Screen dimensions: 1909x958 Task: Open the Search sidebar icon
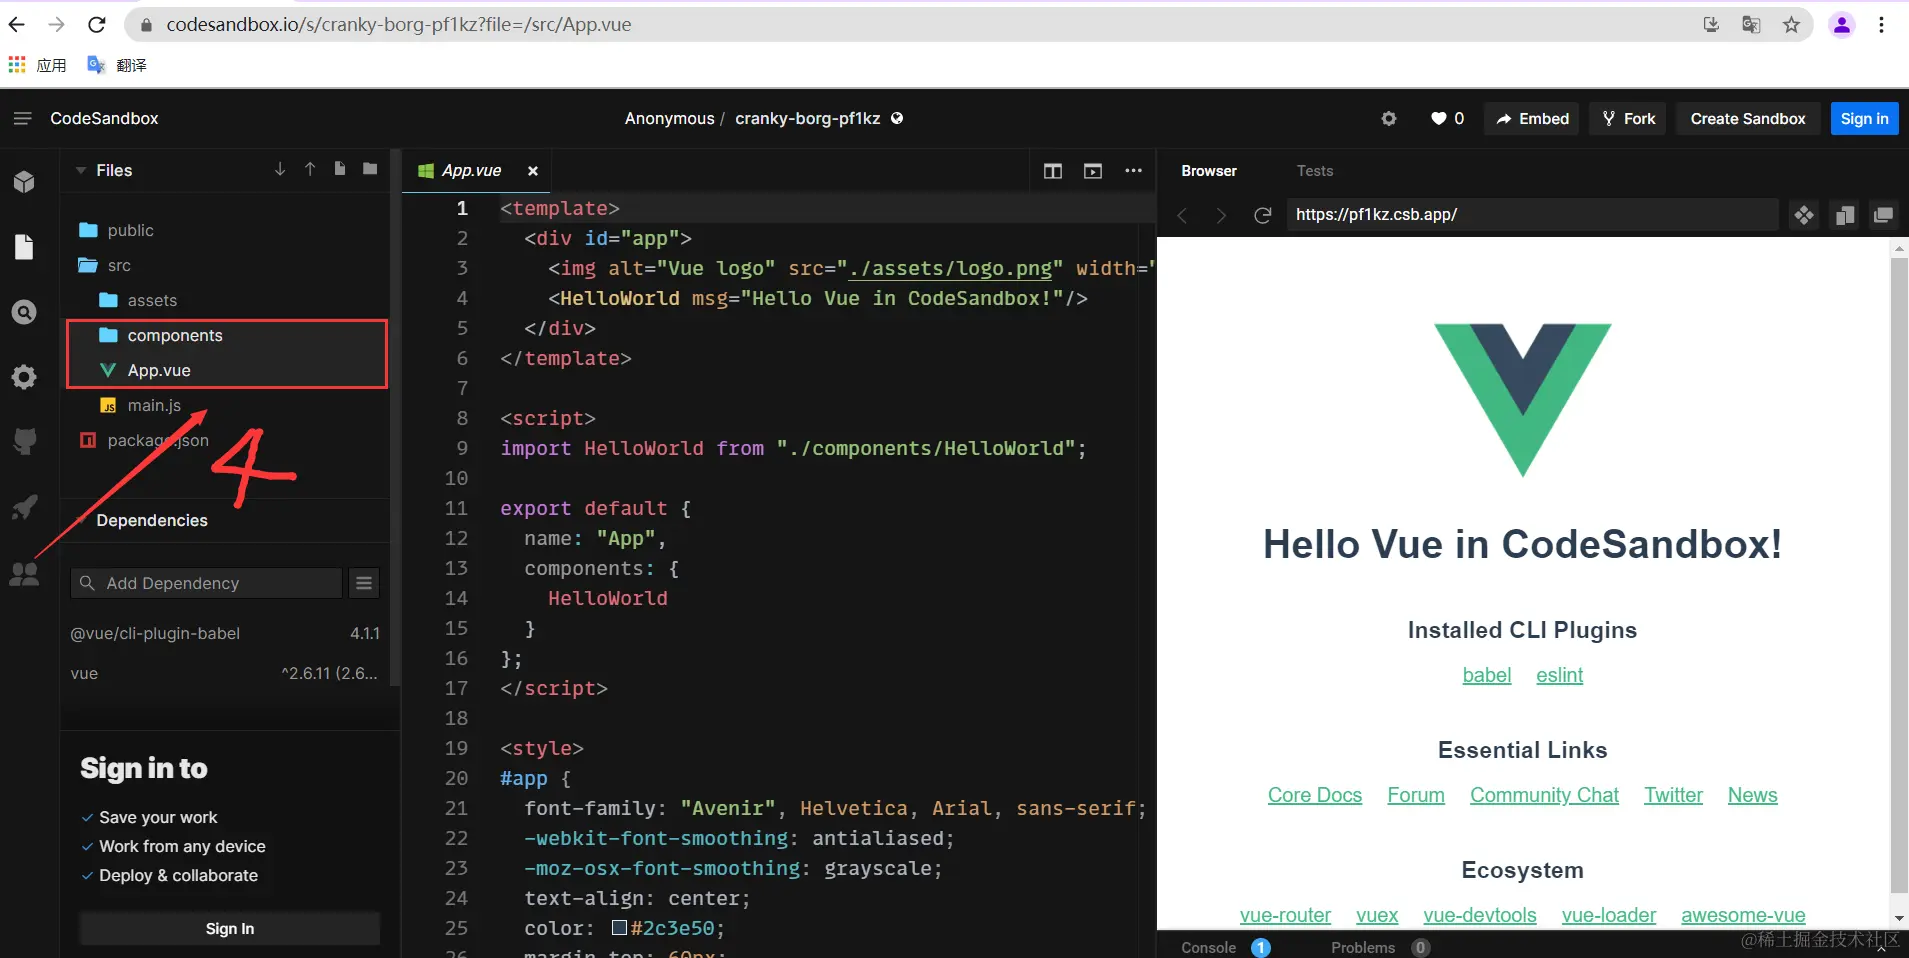click(25, 312)
